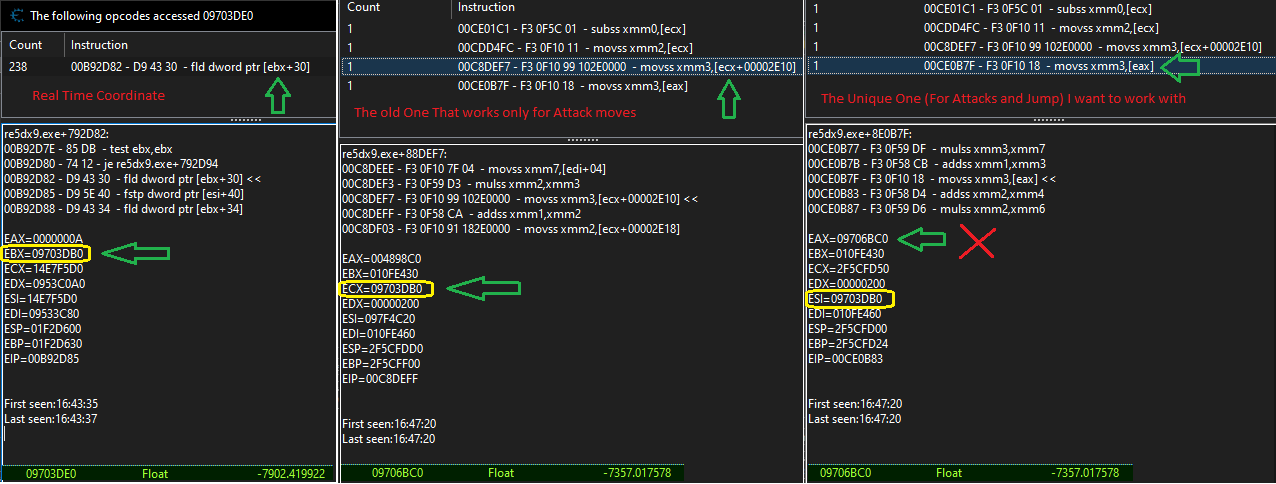This screenshot has width=1276, height=484.
Task: Click the register value ESI=097F4C20
Action: pyautogui.click(x=381, y=318)
